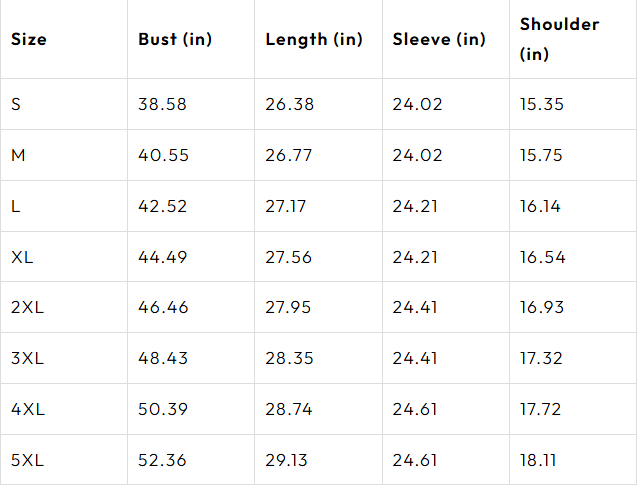Select the 3XL size row label

coord(27,358)
